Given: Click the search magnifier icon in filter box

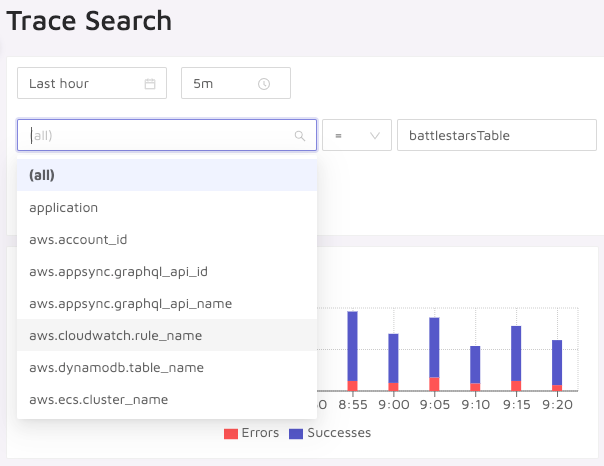Looking at the screenshot, I should click(299, 136).
